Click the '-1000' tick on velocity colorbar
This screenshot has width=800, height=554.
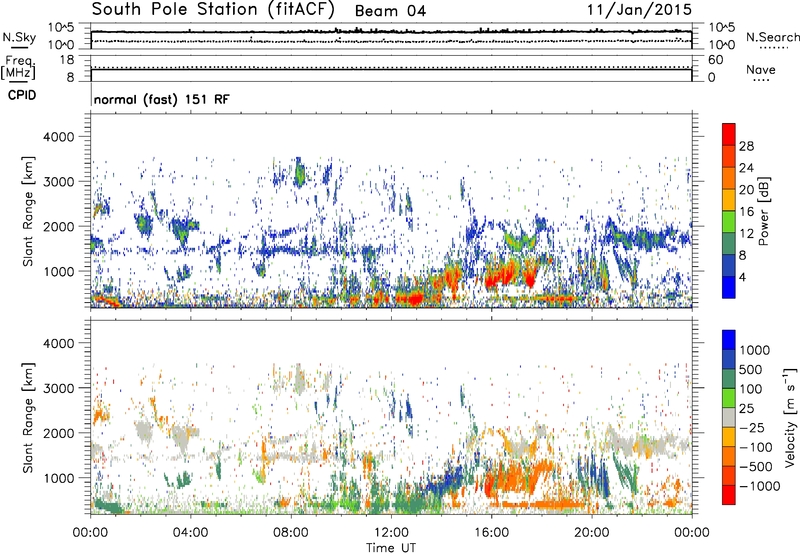pos(760,486)
